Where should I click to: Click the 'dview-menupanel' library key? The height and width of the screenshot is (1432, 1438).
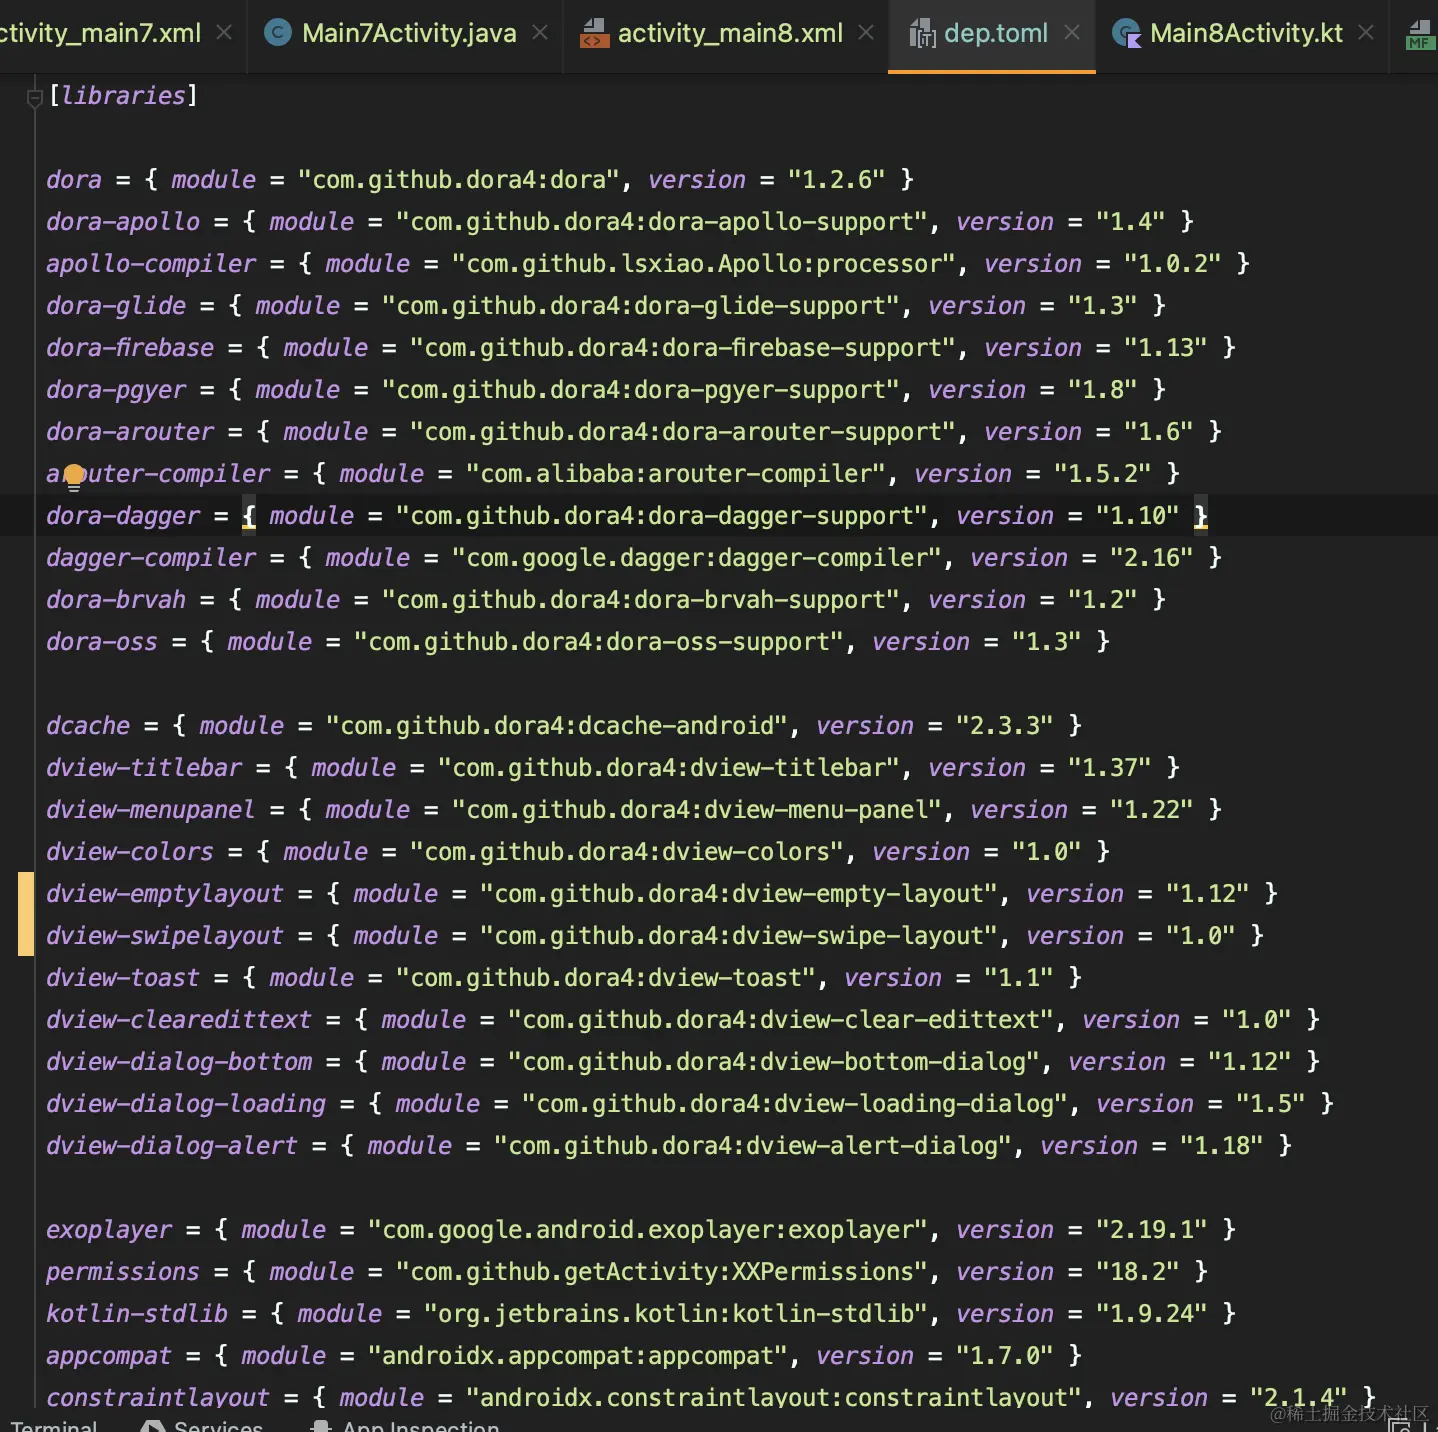[x=151, y=810]
